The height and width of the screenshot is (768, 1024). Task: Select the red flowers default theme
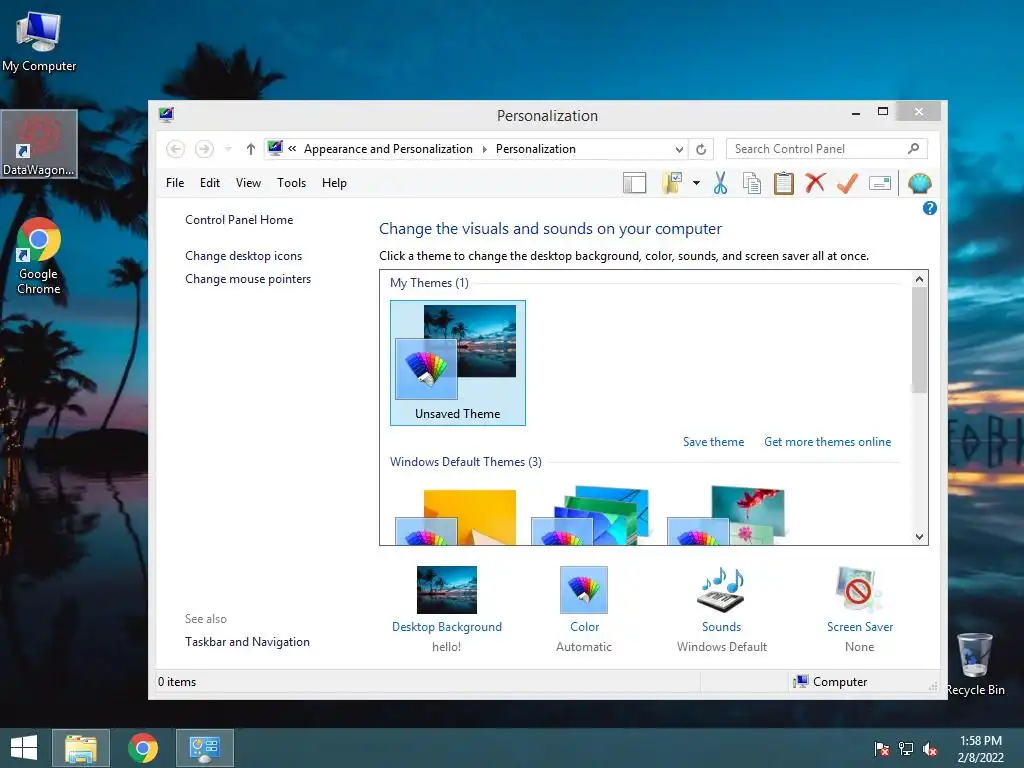pyautogui.click(x=726, y=516)
